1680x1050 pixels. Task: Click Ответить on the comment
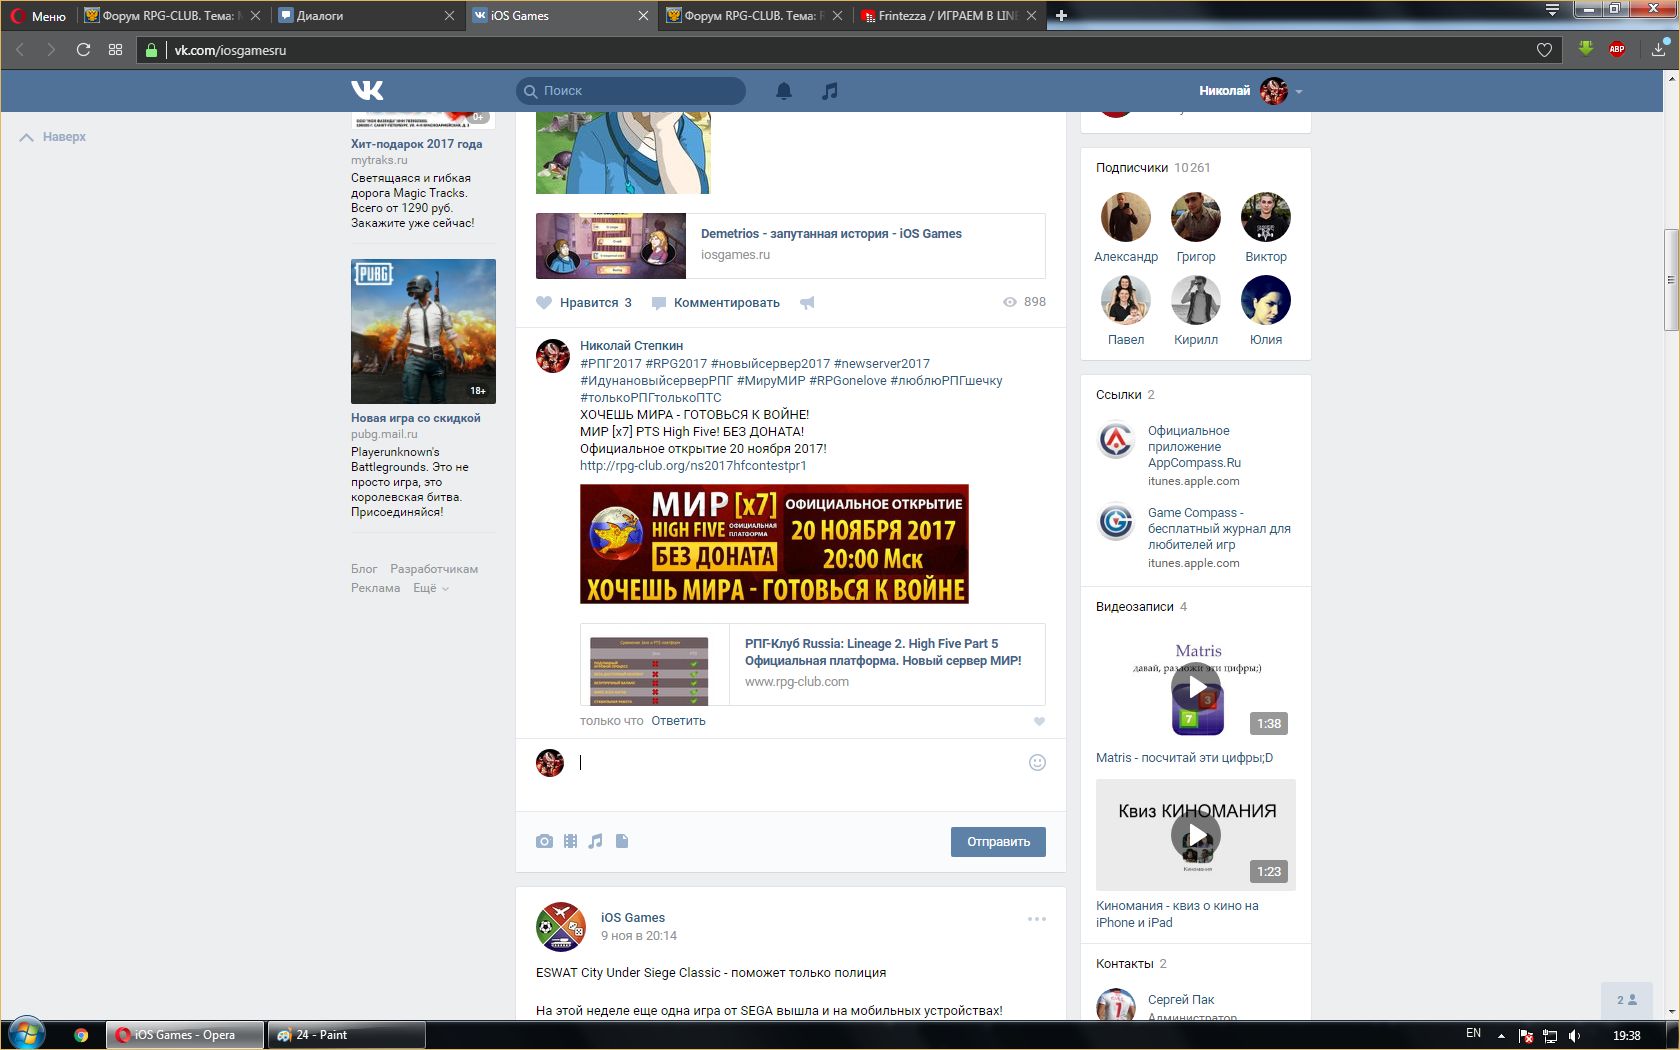[678, 721]
